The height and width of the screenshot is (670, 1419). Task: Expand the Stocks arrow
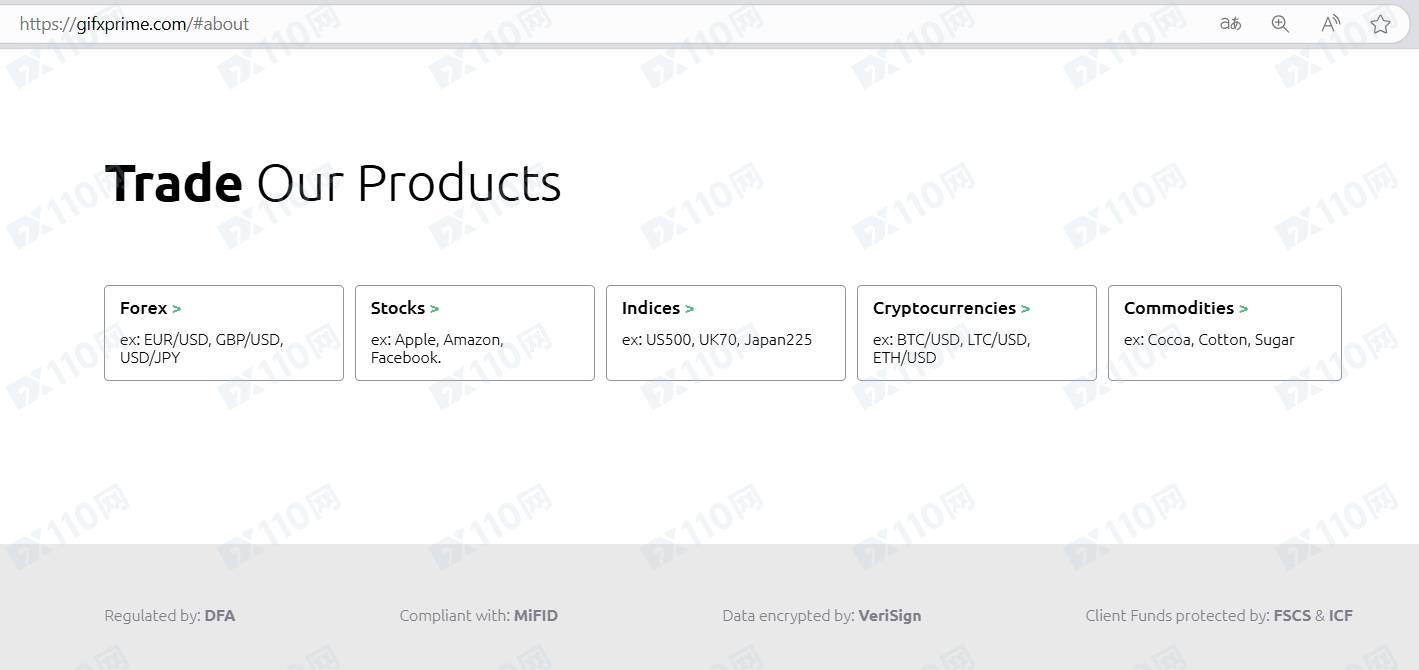(435, 309)
